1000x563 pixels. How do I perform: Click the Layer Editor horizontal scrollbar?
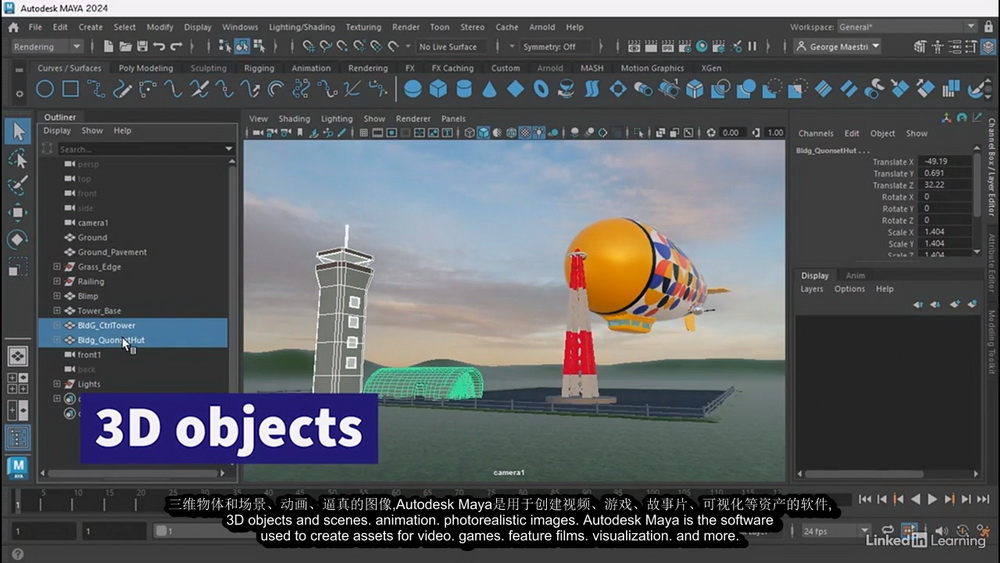pos(864,474)
